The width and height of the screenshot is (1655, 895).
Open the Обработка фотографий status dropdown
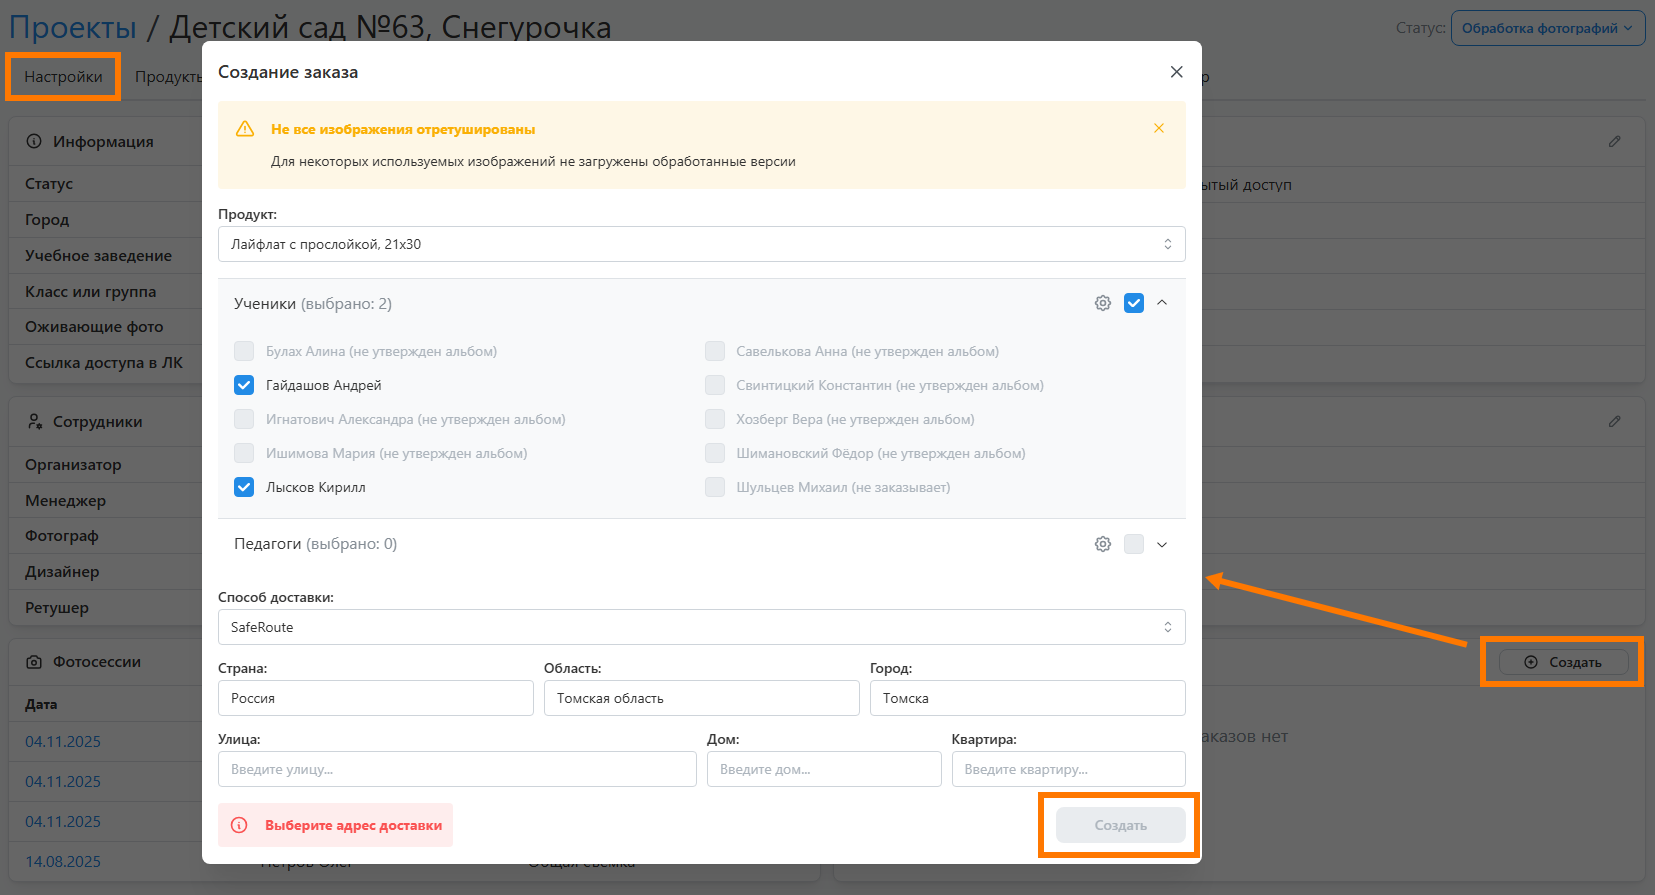click(x=1547, y=28)
